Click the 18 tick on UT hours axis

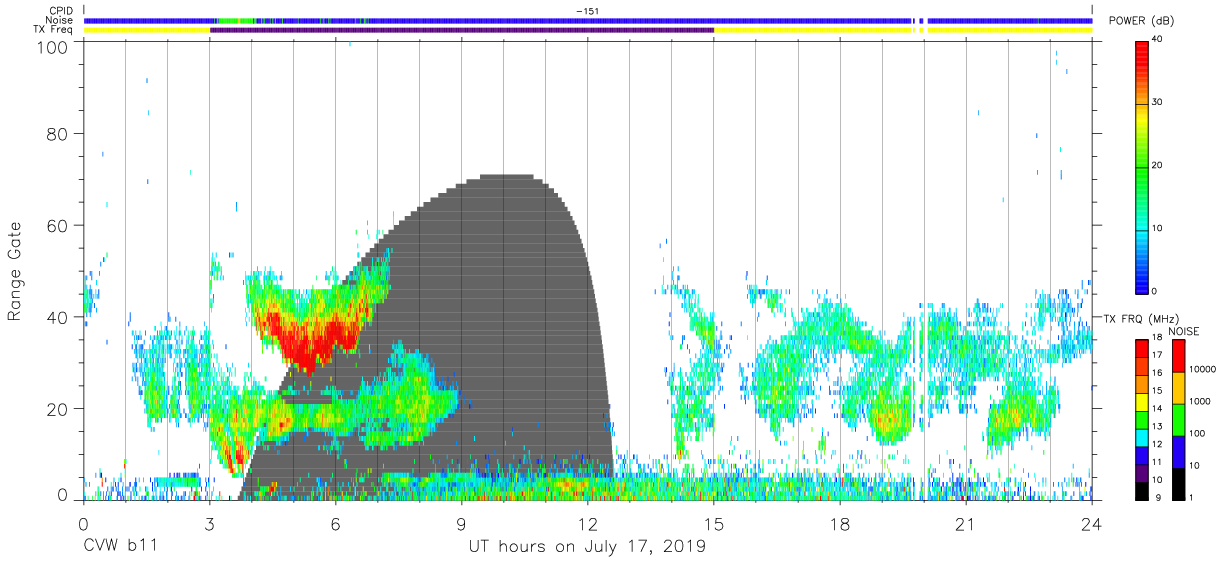click(839, 524)
